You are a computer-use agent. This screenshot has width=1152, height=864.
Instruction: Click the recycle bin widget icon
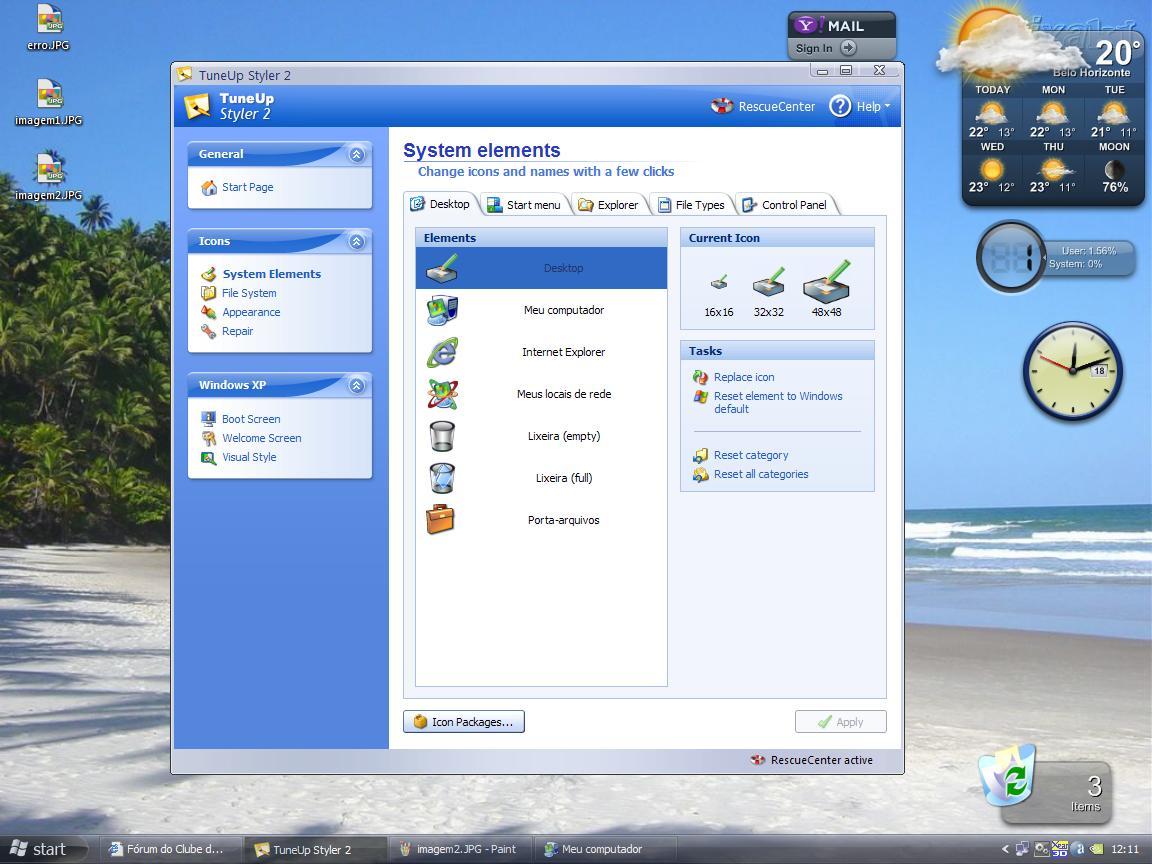click(1007, 777)
